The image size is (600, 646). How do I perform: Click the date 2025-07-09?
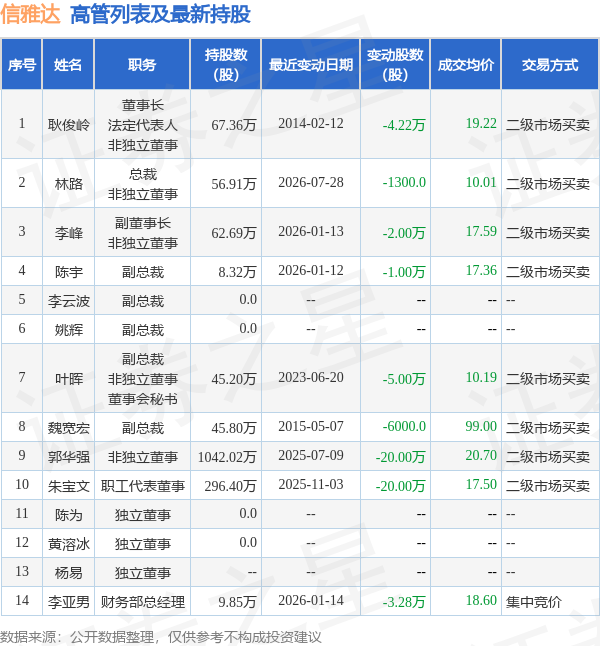[311, 455]
